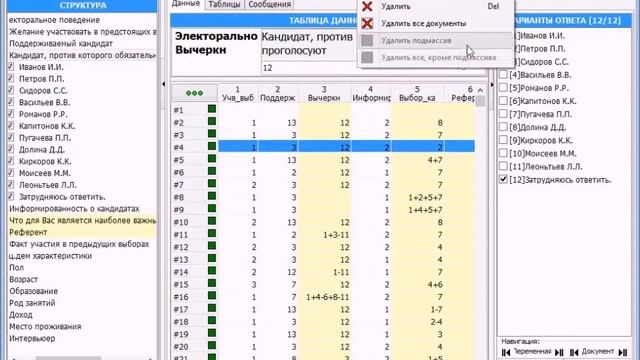Select Интервьюер in the structure list
The width and height of the screenshot is (640, 360).
click(x=32, y=338)
